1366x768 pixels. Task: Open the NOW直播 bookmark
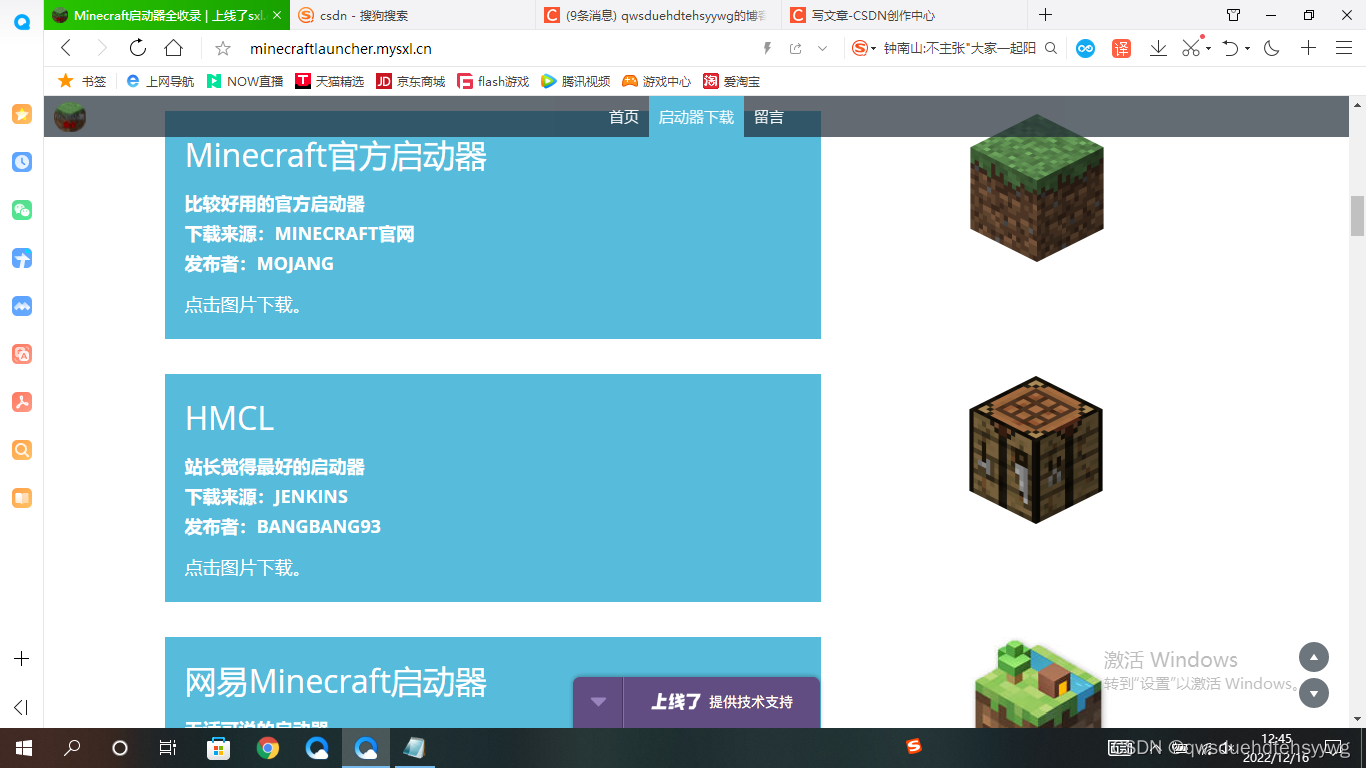pyautogui.click(x=245, y=81)
